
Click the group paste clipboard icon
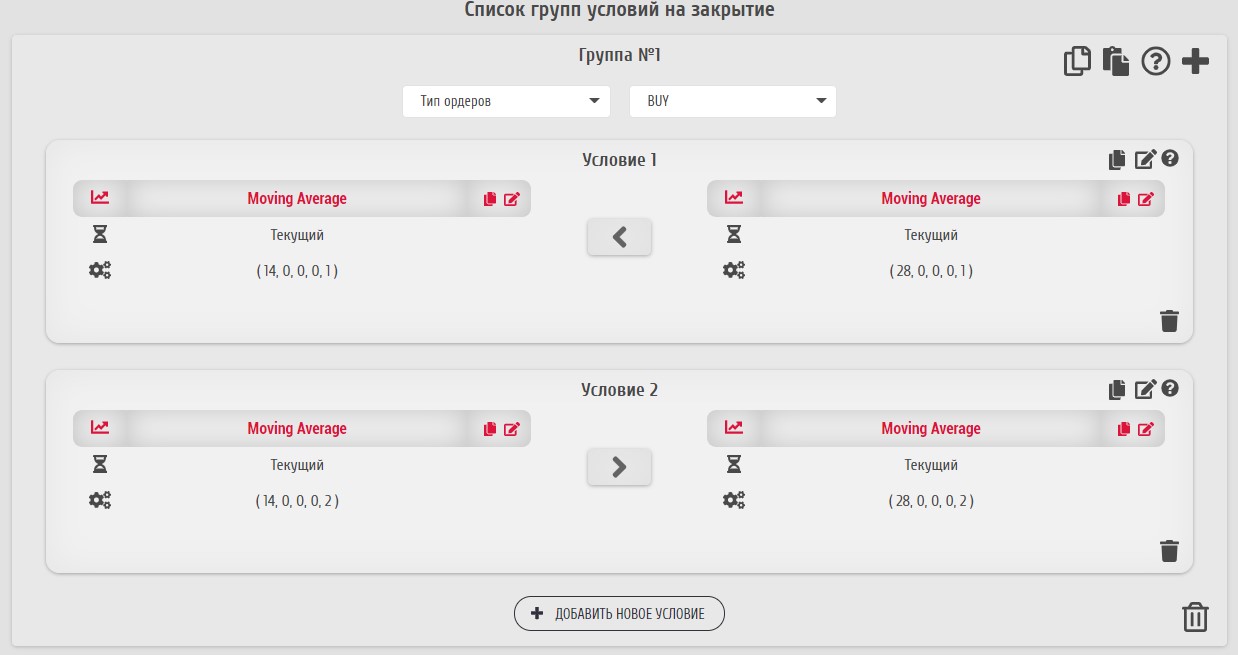point(1116,62)
